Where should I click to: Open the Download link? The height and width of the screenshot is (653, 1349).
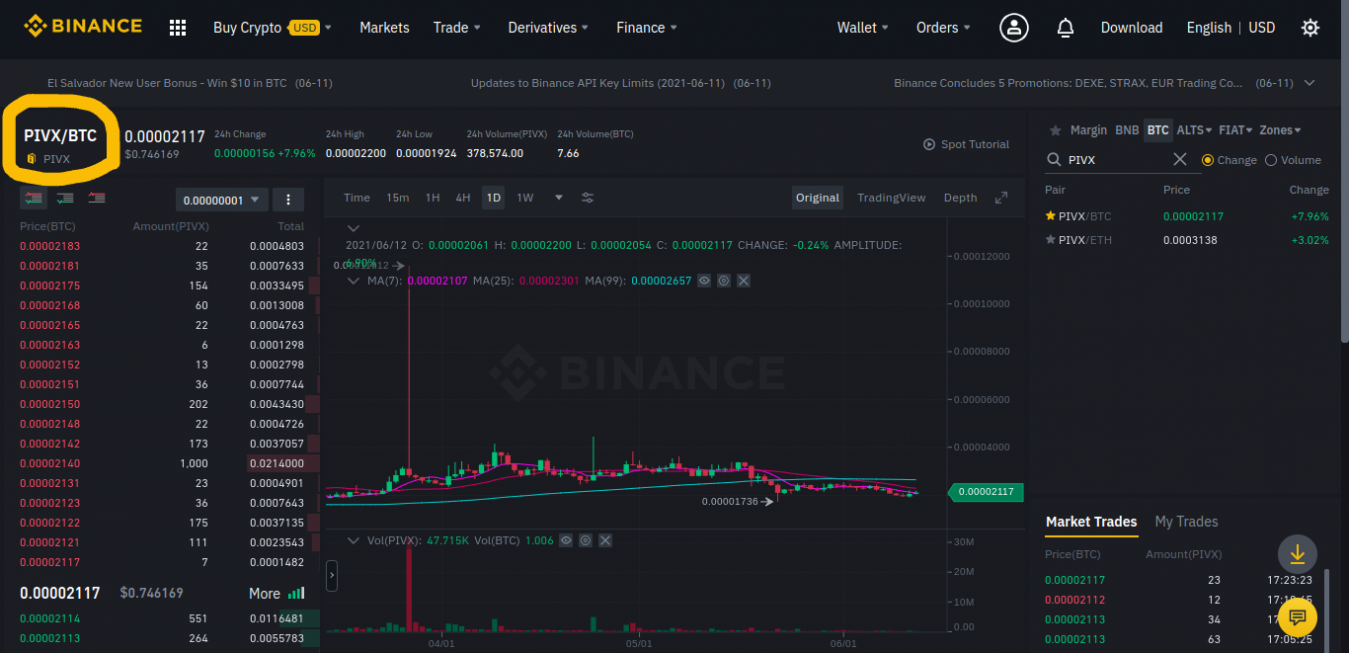click(x=1131, y=28)
